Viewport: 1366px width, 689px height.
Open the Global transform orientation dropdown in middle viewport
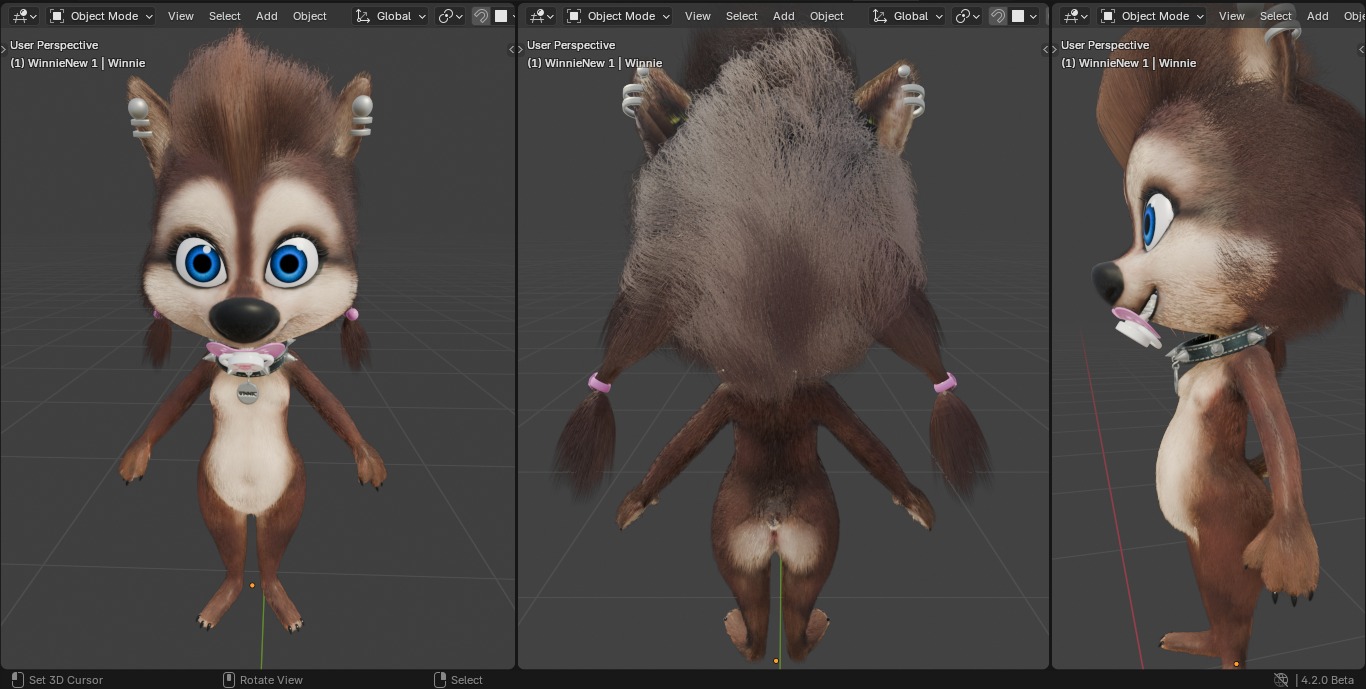click(908, 16)
